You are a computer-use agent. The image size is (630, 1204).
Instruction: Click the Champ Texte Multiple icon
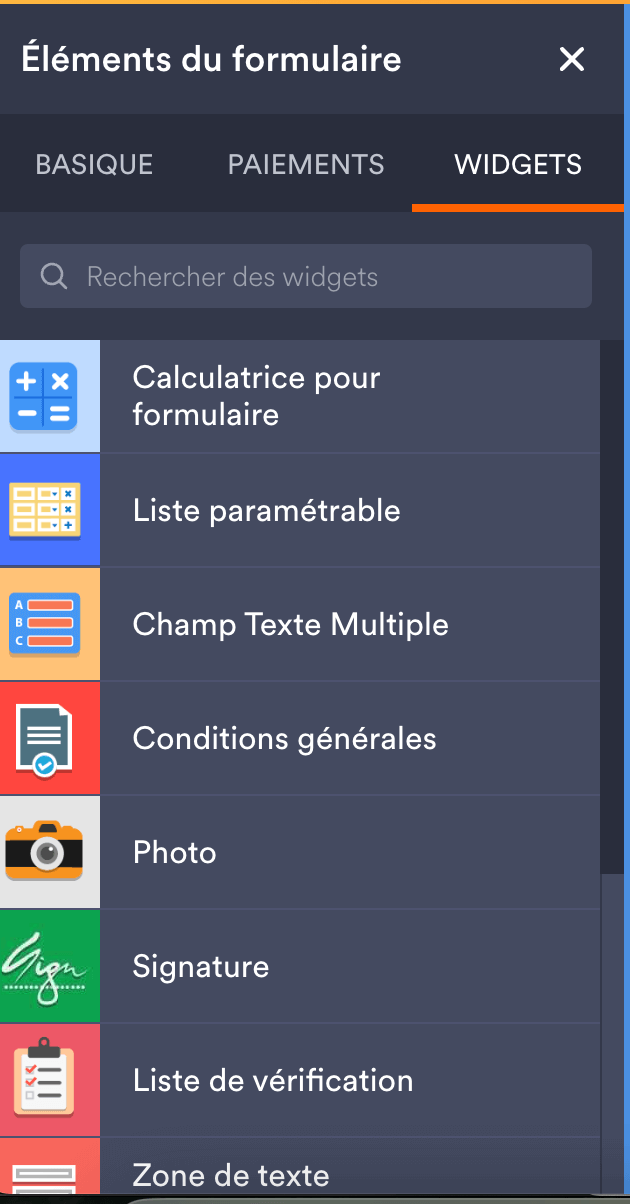click(45, 624)
